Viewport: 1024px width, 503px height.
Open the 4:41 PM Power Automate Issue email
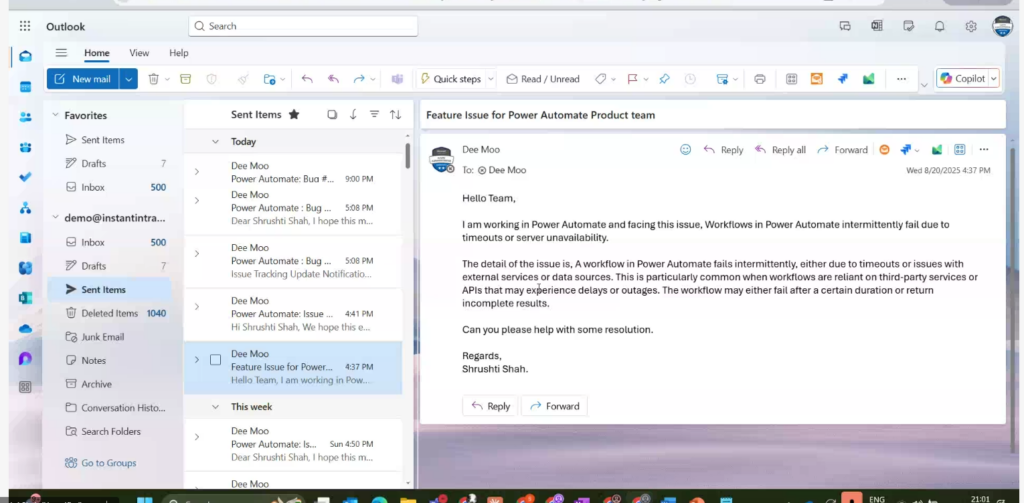point(293,314)
